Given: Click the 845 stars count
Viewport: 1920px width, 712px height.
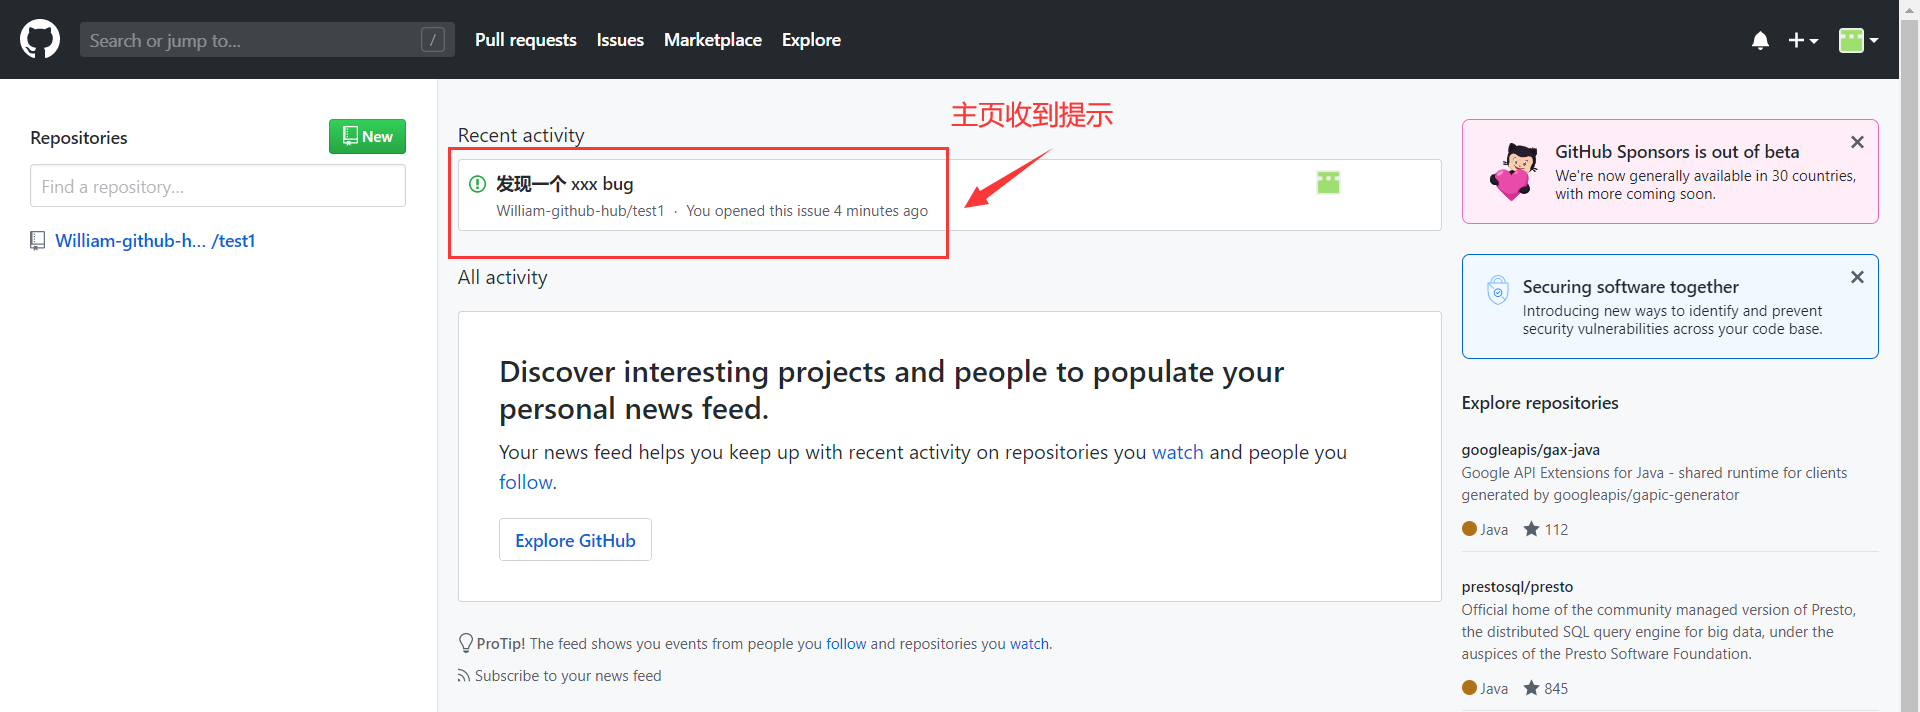Looking at the screenshot, I should [1556, 689].
